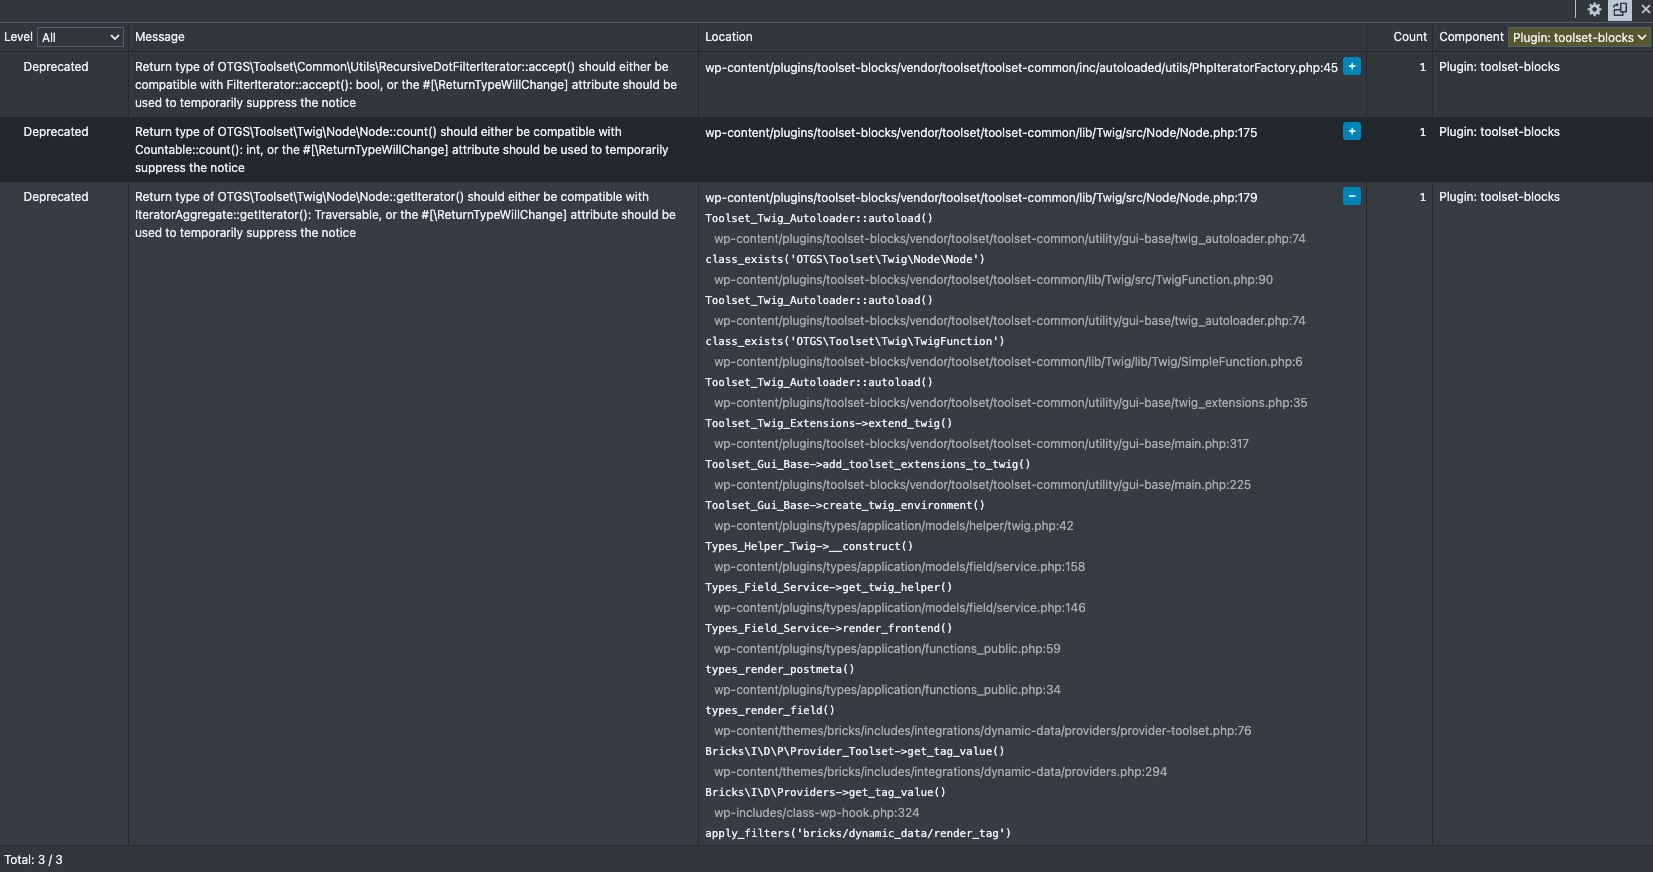
Task: Close the Query Monitor panel
Action: point(1645,9)
